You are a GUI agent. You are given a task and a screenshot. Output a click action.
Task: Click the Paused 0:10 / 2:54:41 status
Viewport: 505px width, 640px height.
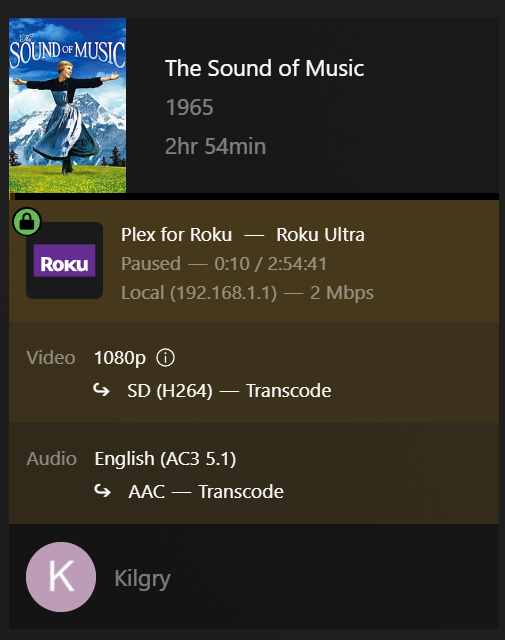[224, 264]
